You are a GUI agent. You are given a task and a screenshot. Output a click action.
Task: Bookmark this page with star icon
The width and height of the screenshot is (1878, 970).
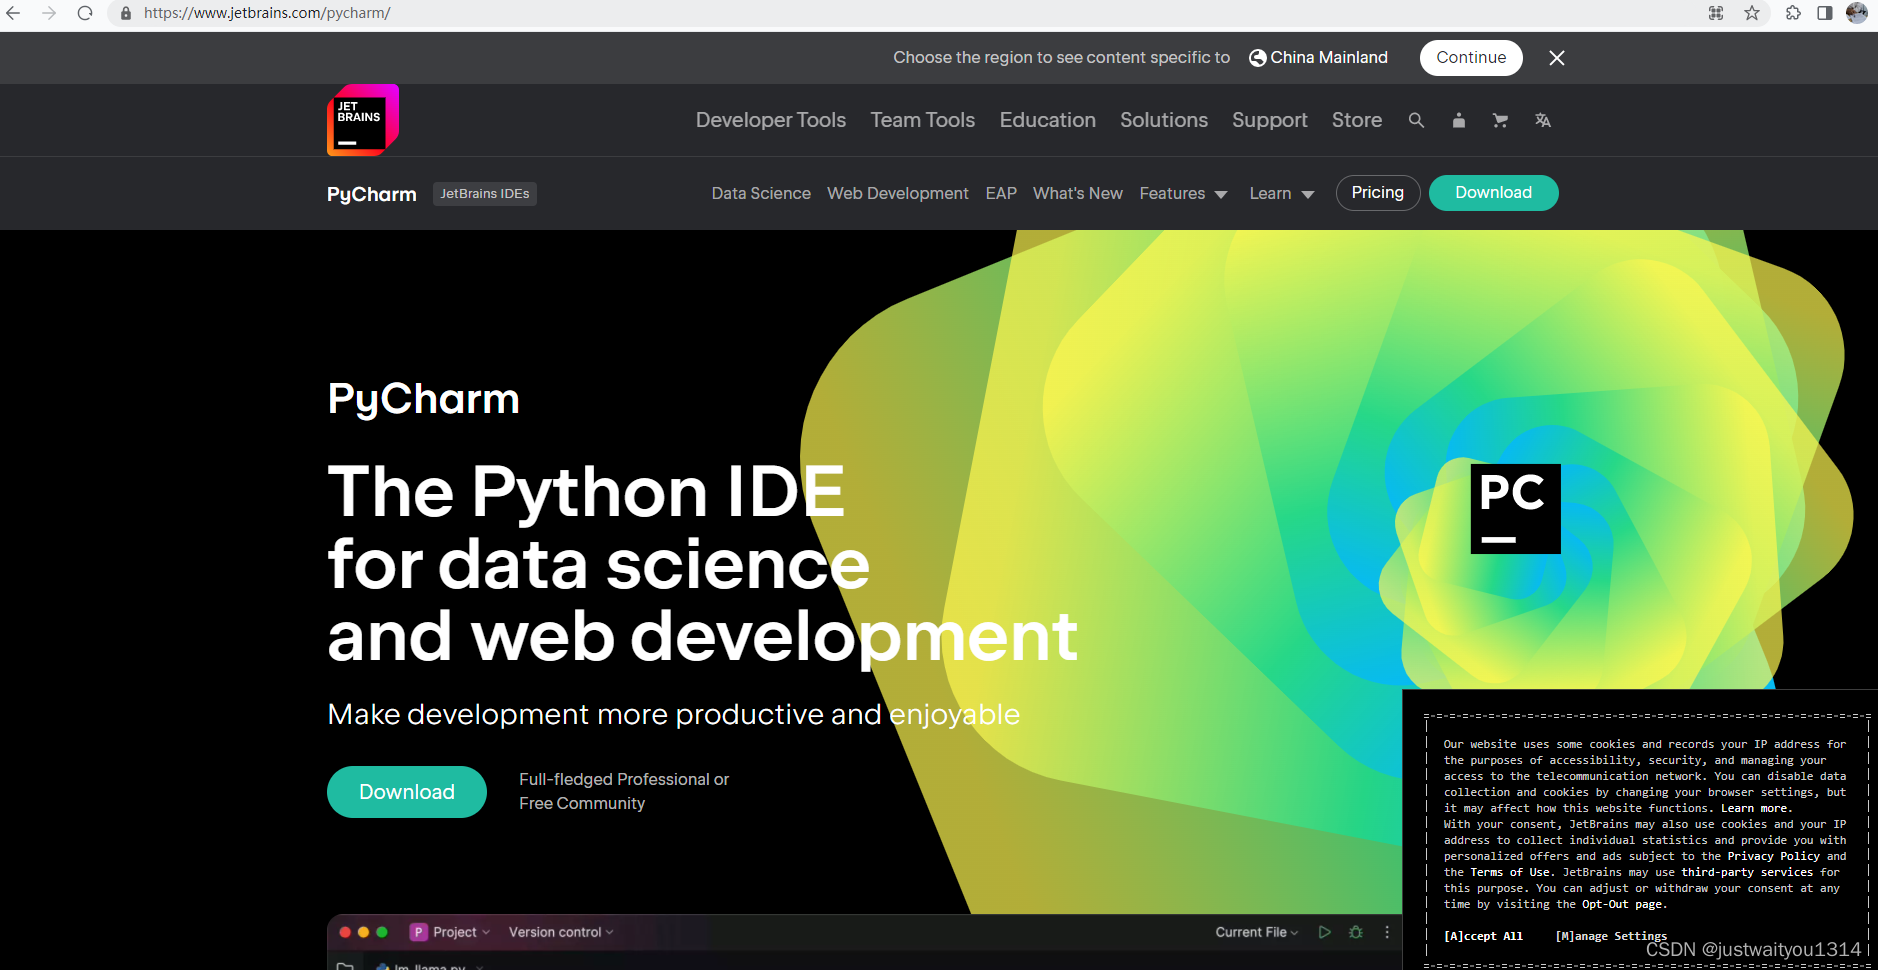tap(1752, 13)
